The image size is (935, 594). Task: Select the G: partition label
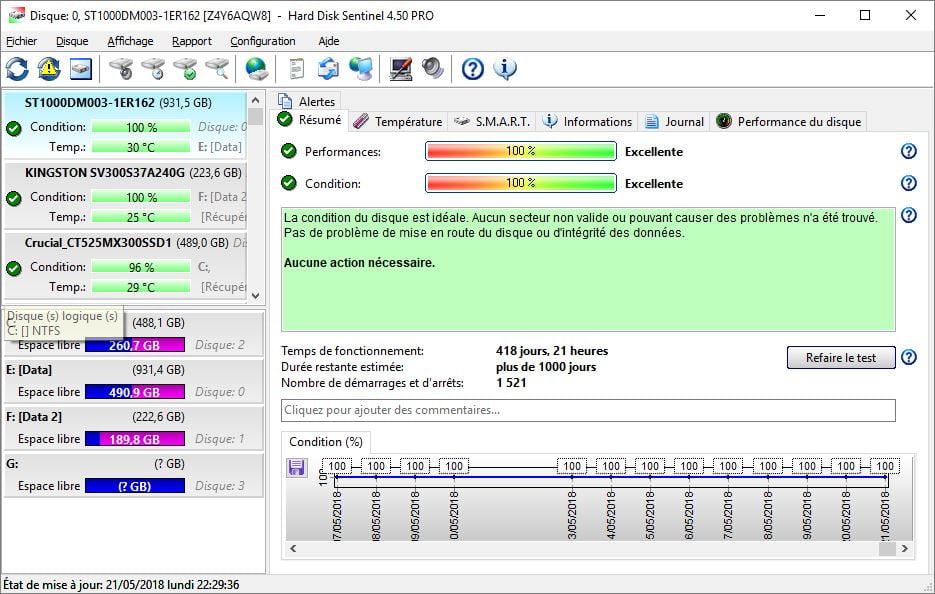[x=13, y=464]
